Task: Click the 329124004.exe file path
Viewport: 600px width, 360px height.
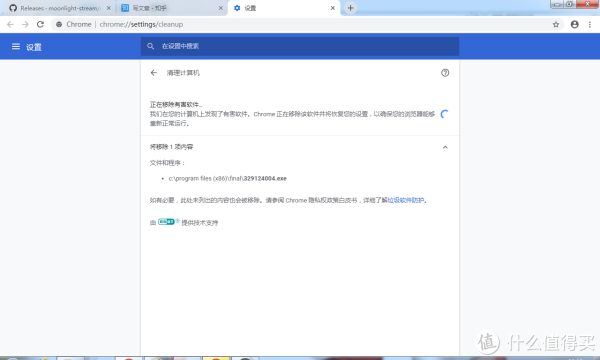Action: 228,178
